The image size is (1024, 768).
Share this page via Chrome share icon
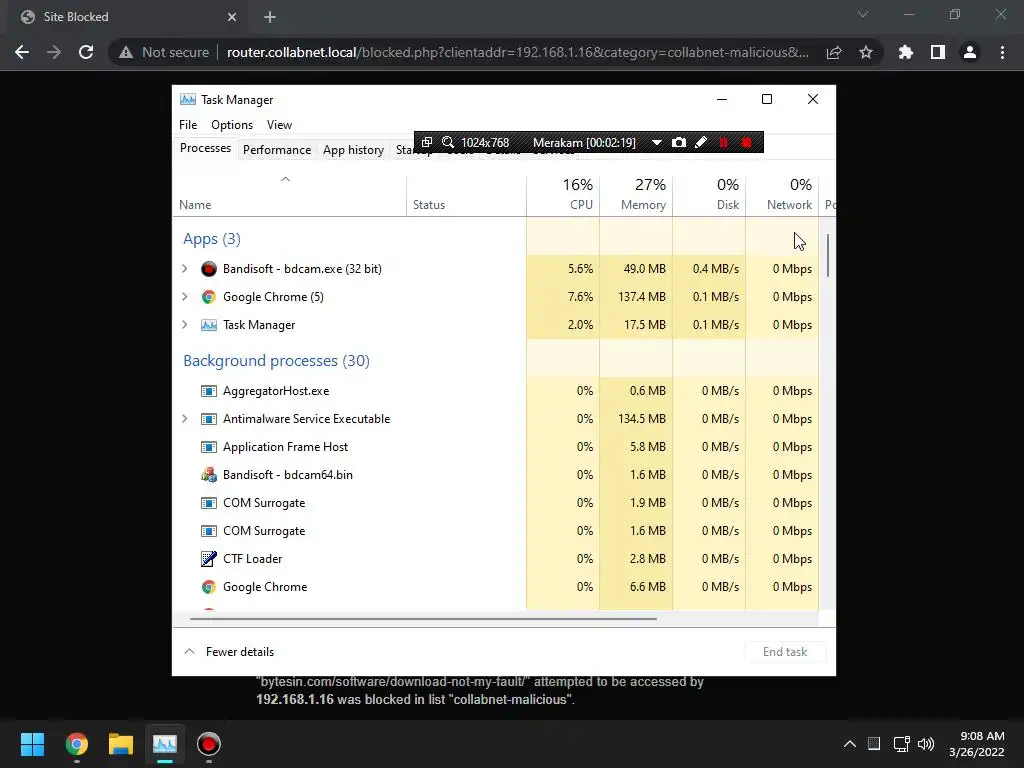pyautogui.click(x=834, y=52)
